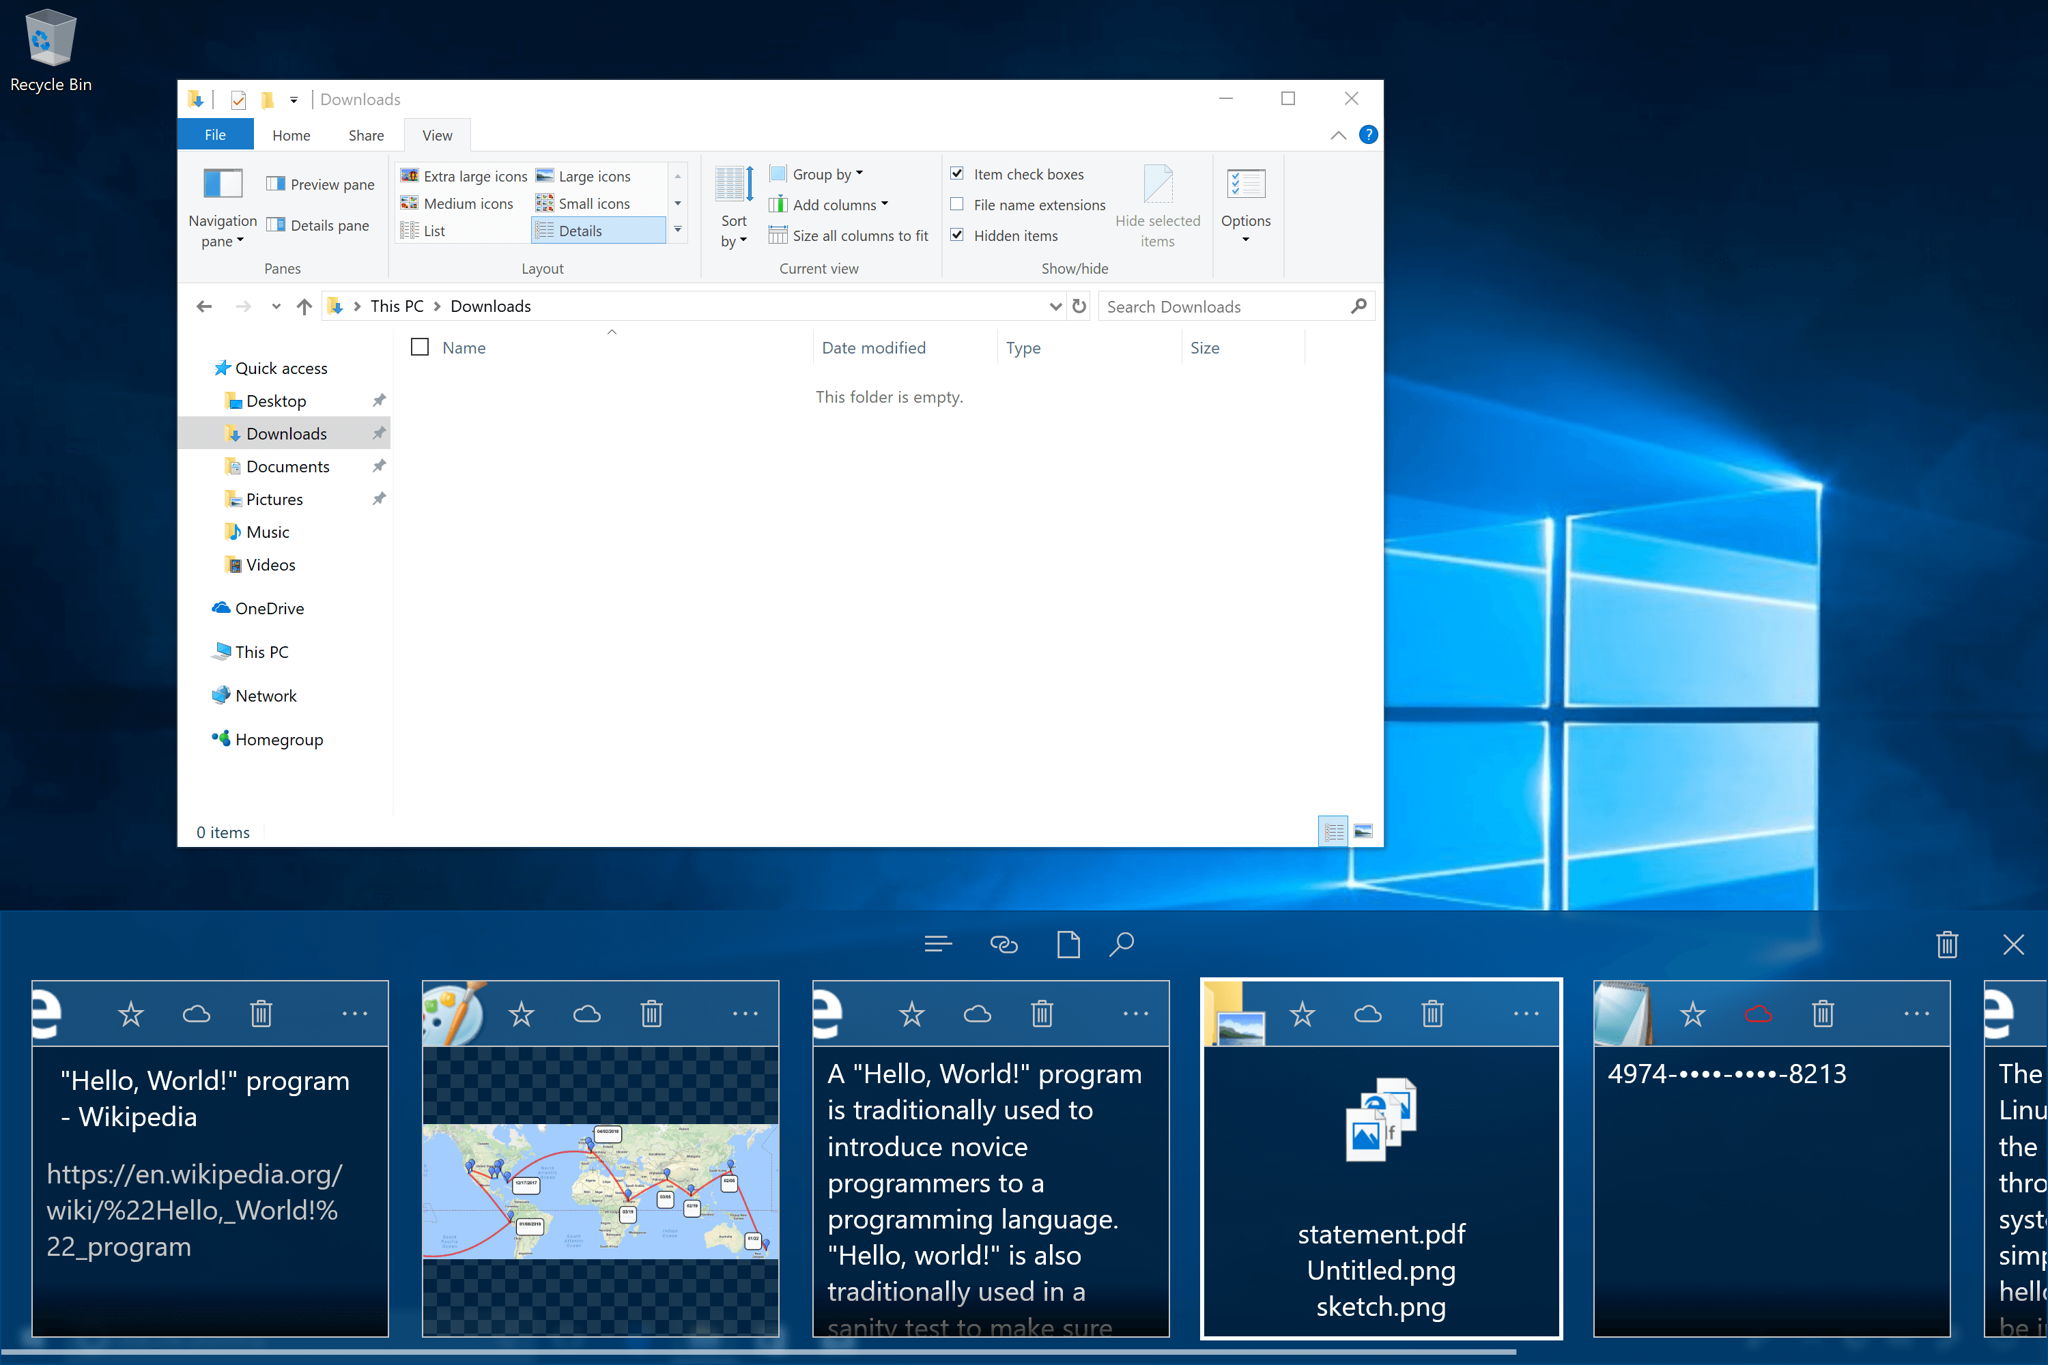Open recent locations dropdown arrow
The width and height of the screenshot is (2048, 1365).
(x=276, y=306)
